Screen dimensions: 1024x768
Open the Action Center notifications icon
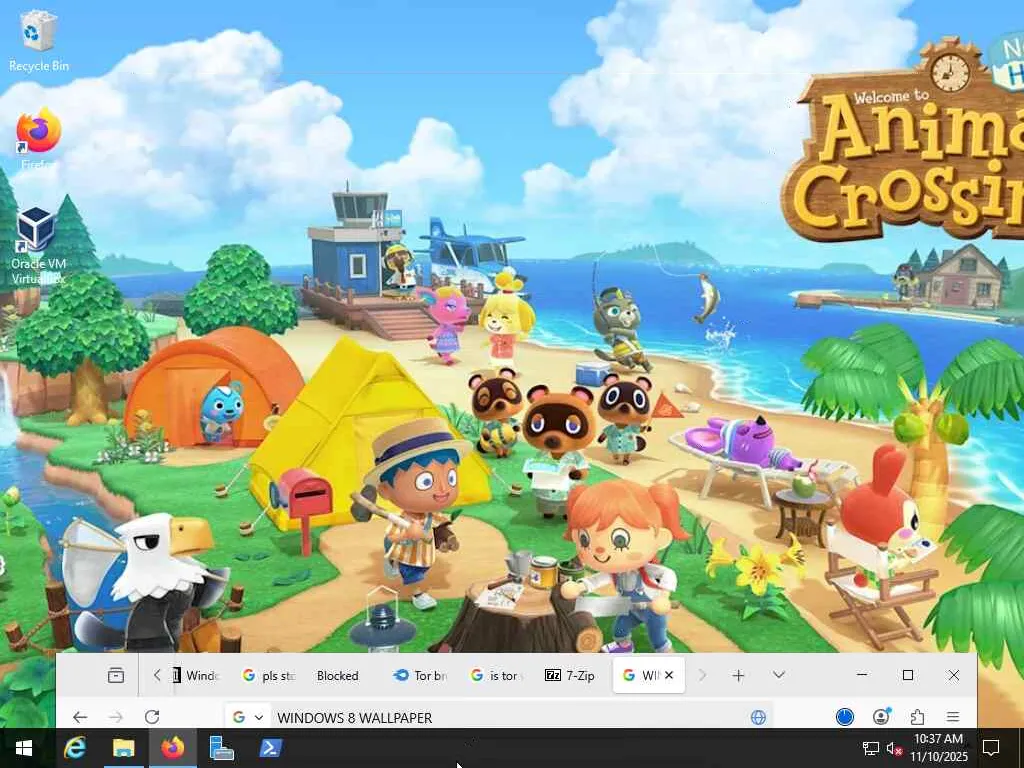[991, 748]
